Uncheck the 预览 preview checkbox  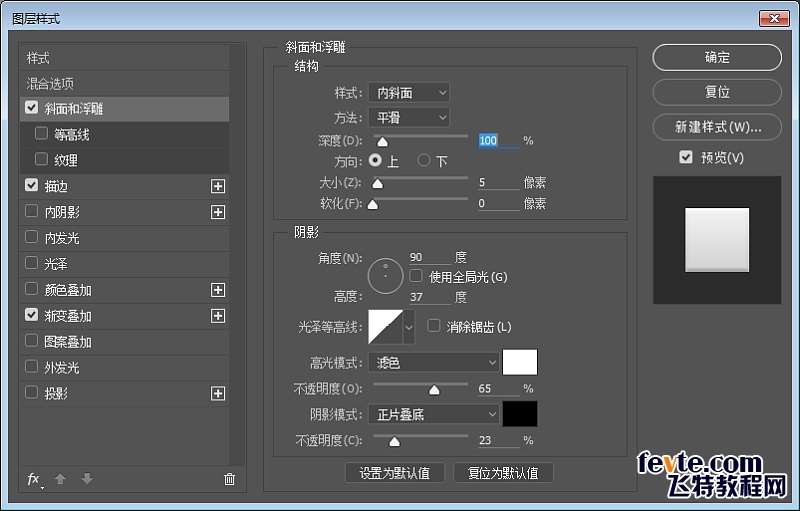[x=685, y=157]
